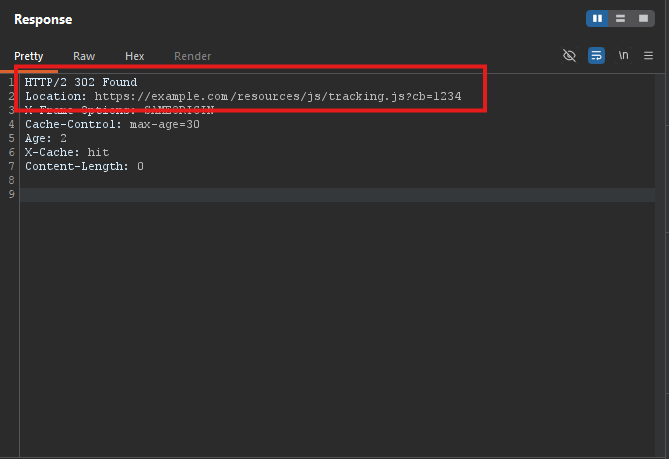Viewport: 669px width, 459px height.
Task: Toggle hidden characters eye-slash icon
Action: pyautogui.click(x=569, y=55)
